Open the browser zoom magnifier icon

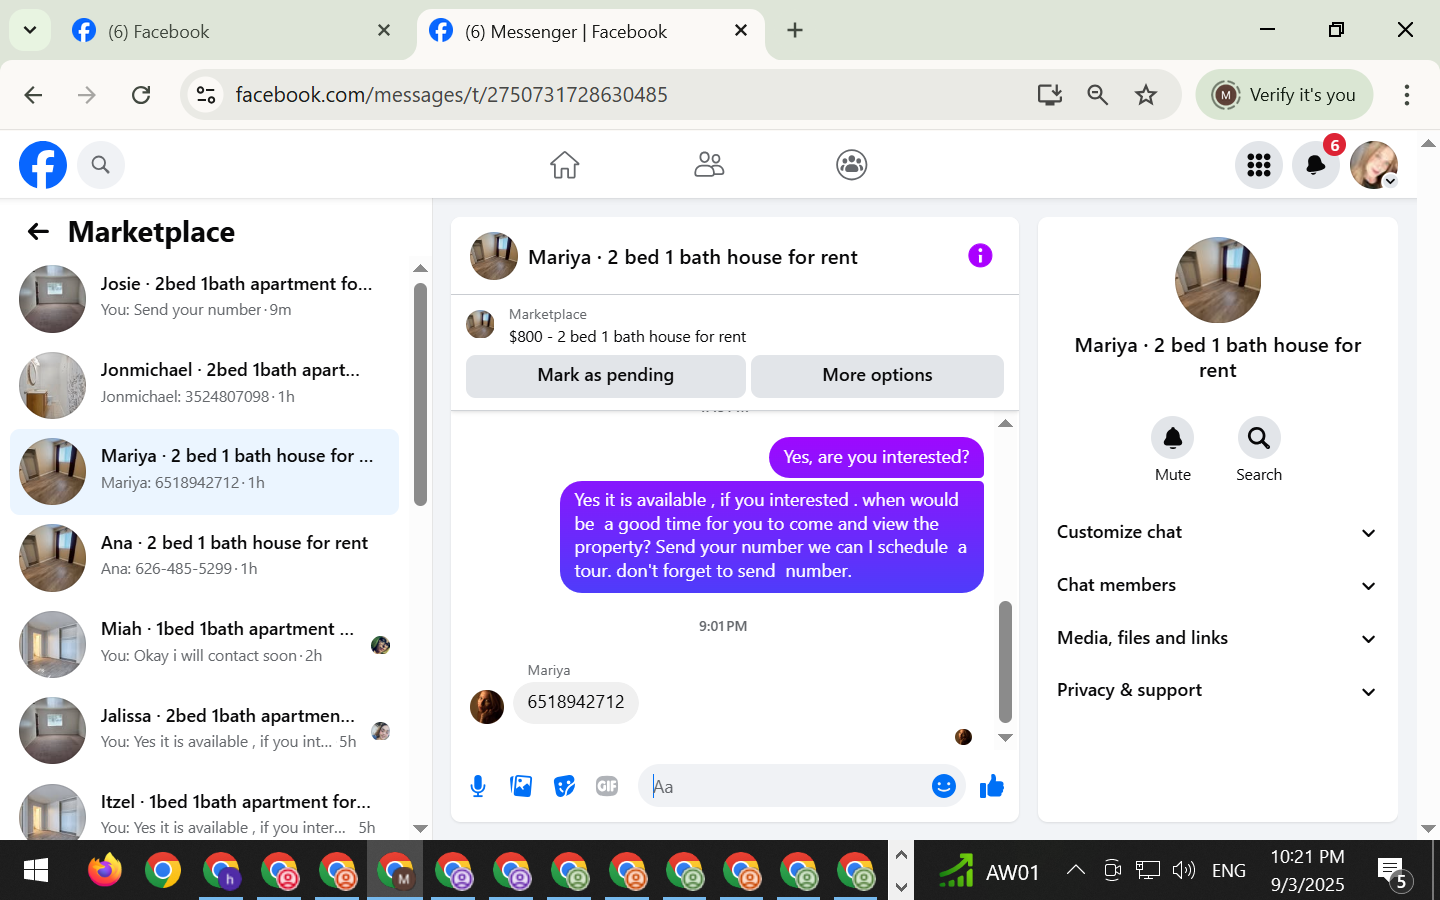click(1098, 95)
